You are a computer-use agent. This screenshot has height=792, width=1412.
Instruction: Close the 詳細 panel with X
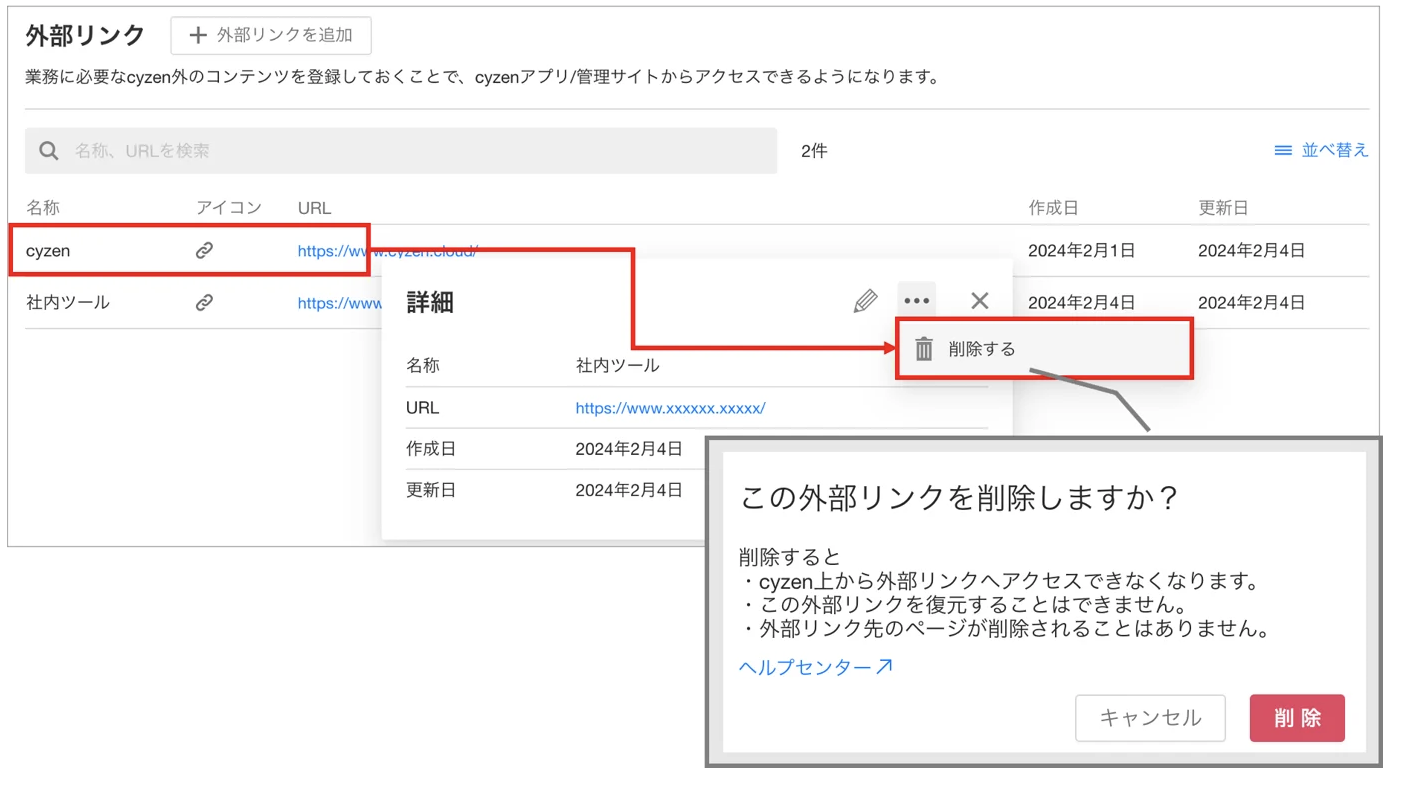point(979,300)
